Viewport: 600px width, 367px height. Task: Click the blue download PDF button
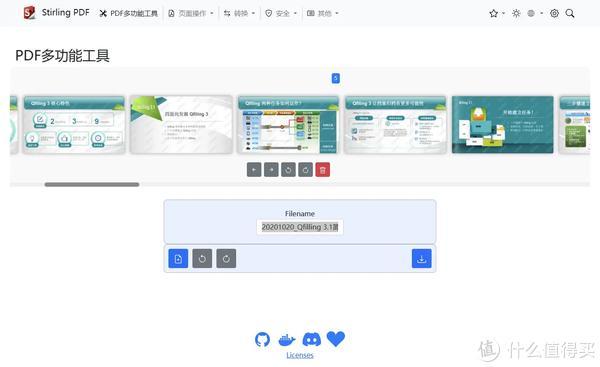point(422,259)
